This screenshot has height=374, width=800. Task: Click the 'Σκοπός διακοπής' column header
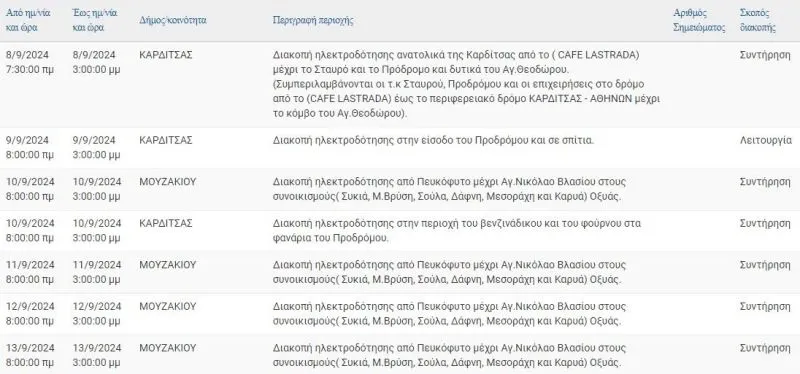pyautogui.click(x=758, y=20)
